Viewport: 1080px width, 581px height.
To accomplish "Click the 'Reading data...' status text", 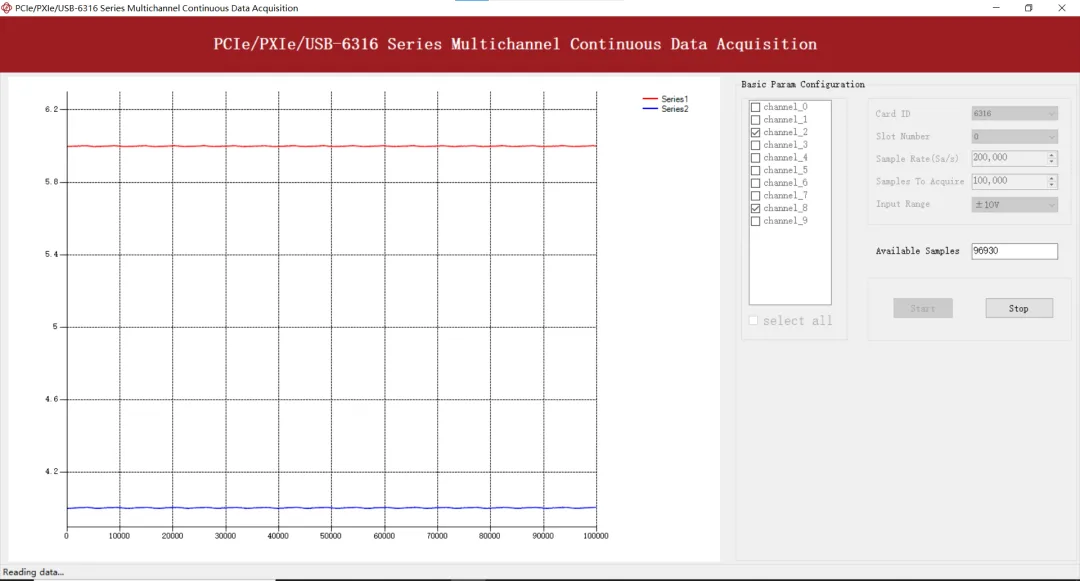I will click(x=33, y=572).
